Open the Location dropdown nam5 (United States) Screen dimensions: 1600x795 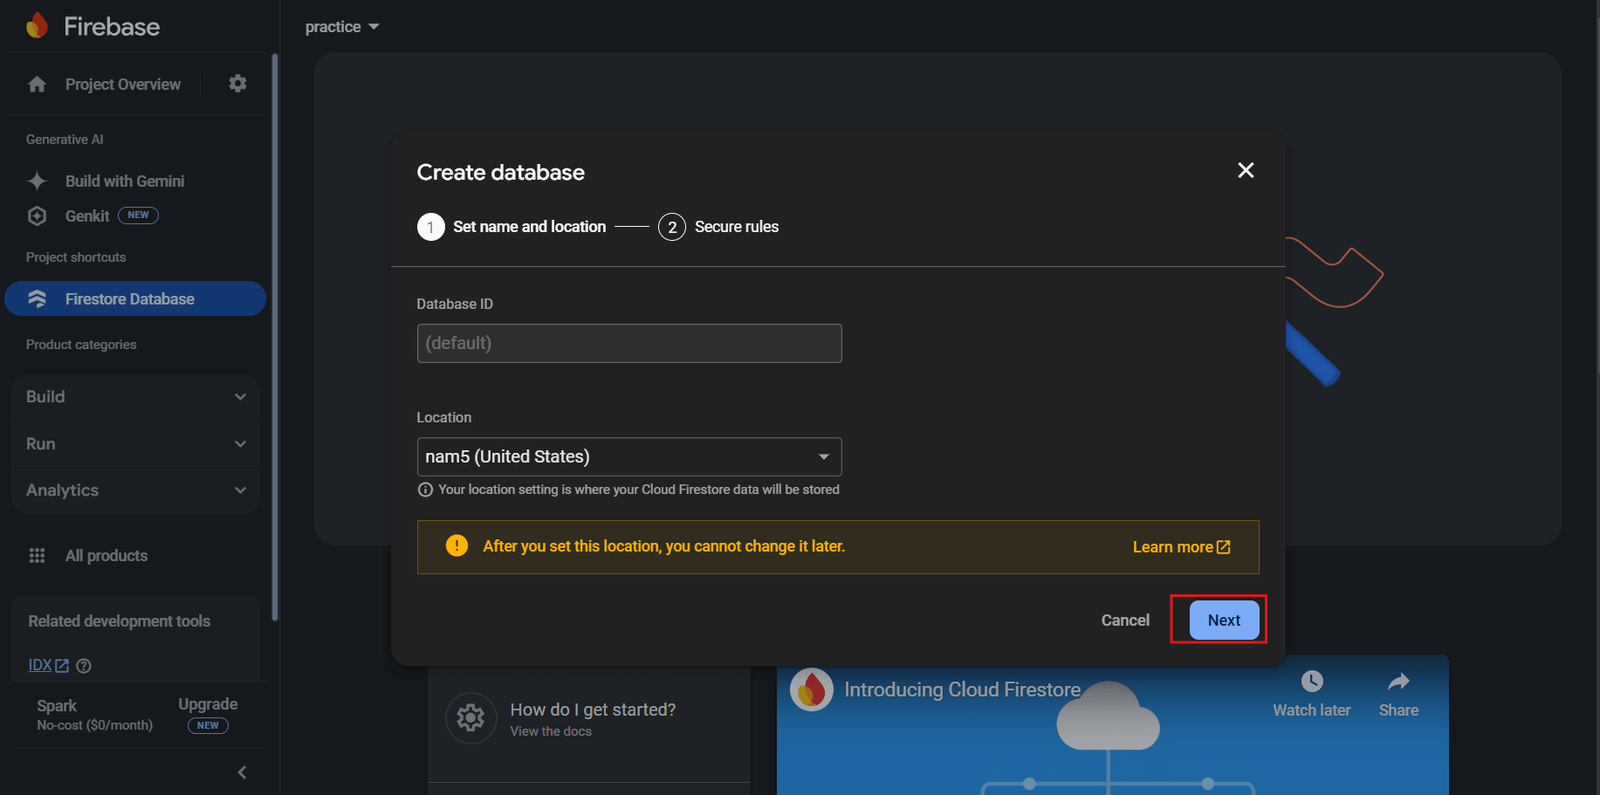click(628, 457)
